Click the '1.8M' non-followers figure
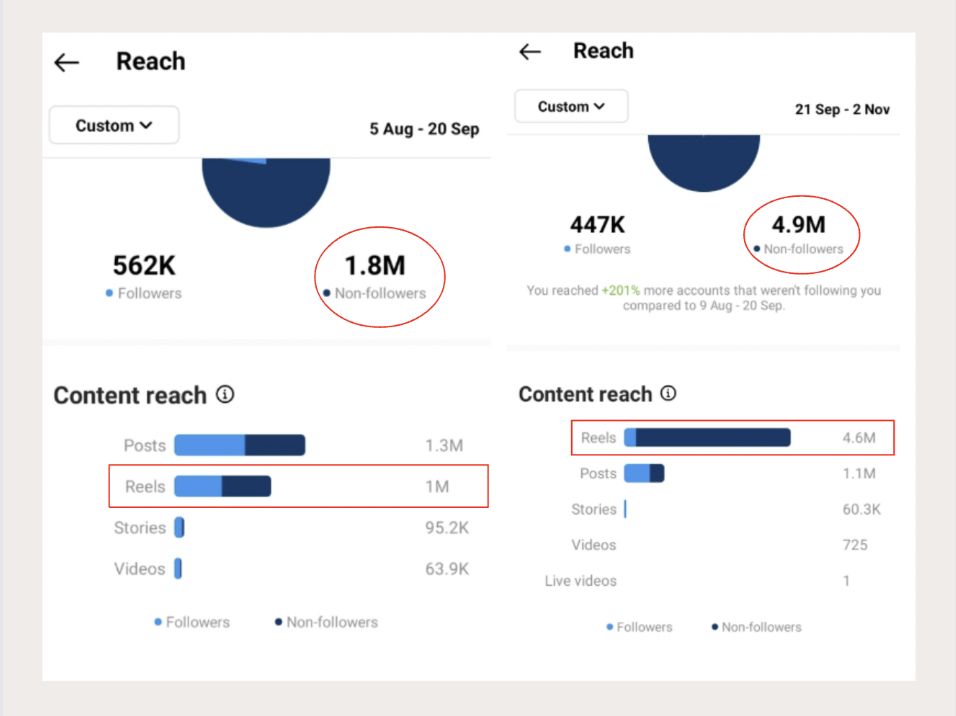 click(375, 265)
